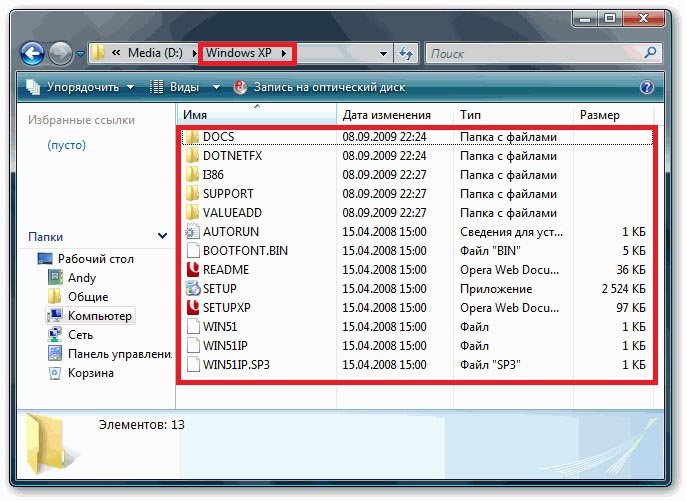Click the WIN51IP.SP3 file name

coord(236,365)
